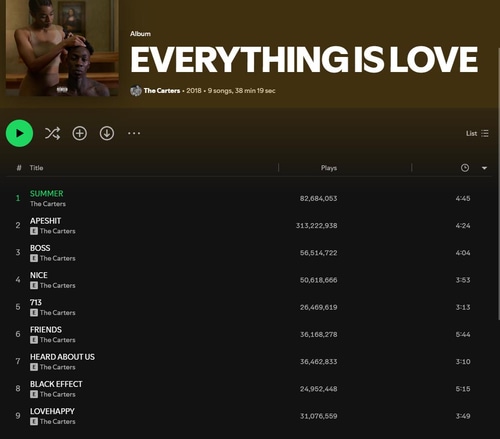Image resolution: width=500 pixels, height=439 pixels.
Task: Click the explicit badge on BOSS
Action: coord(34,258)
